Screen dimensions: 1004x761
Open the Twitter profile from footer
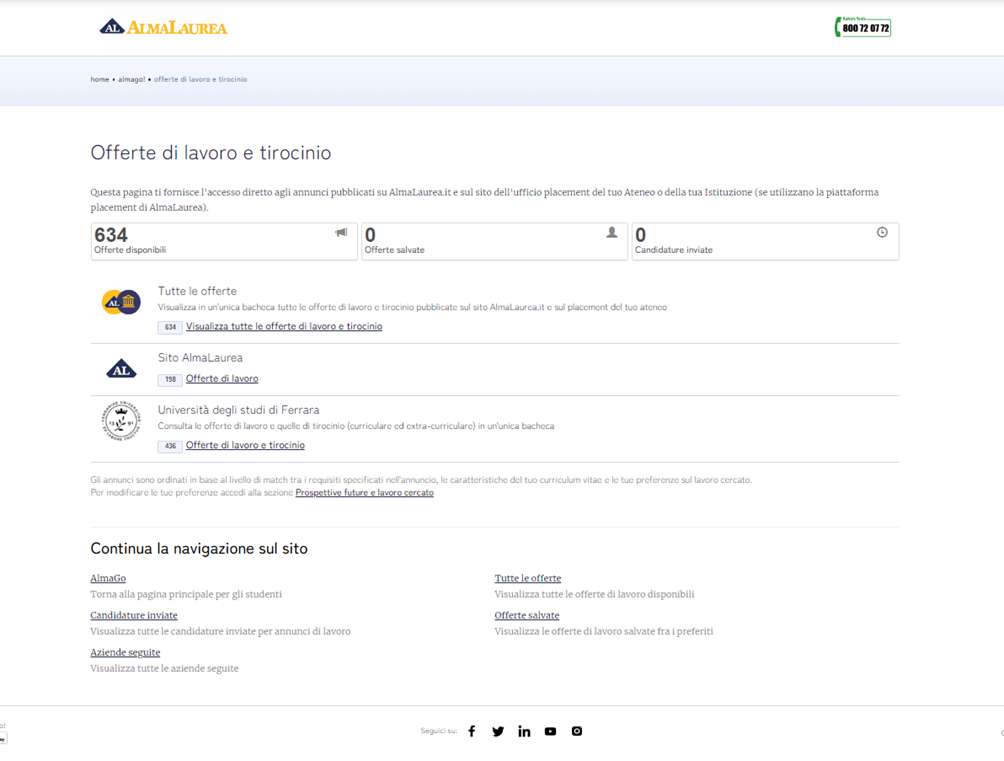point(498,731)
